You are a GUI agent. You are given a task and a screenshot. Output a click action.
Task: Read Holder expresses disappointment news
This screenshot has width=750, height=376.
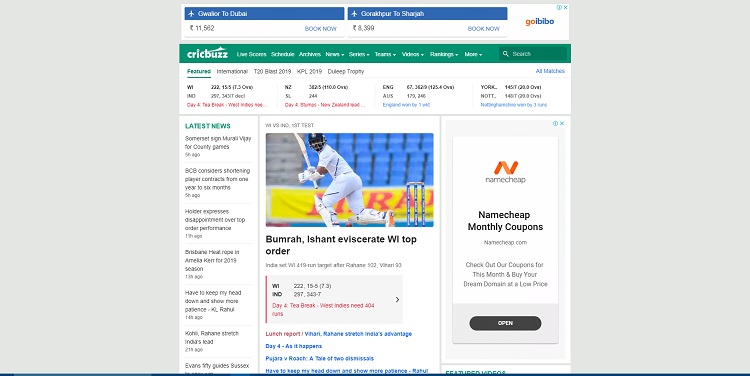215,220
